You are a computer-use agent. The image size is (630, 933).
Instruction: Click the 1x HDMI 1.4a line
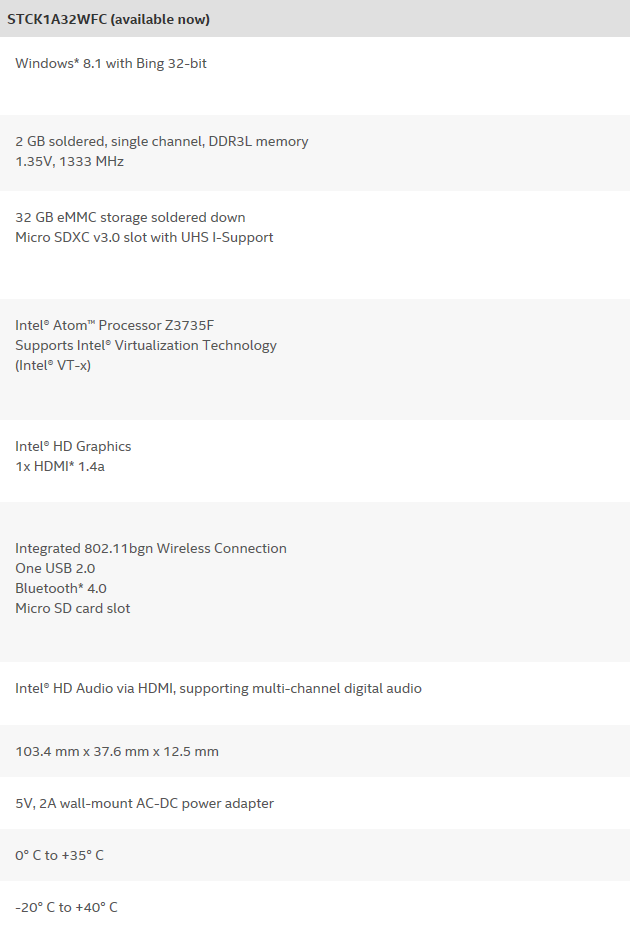59,467
